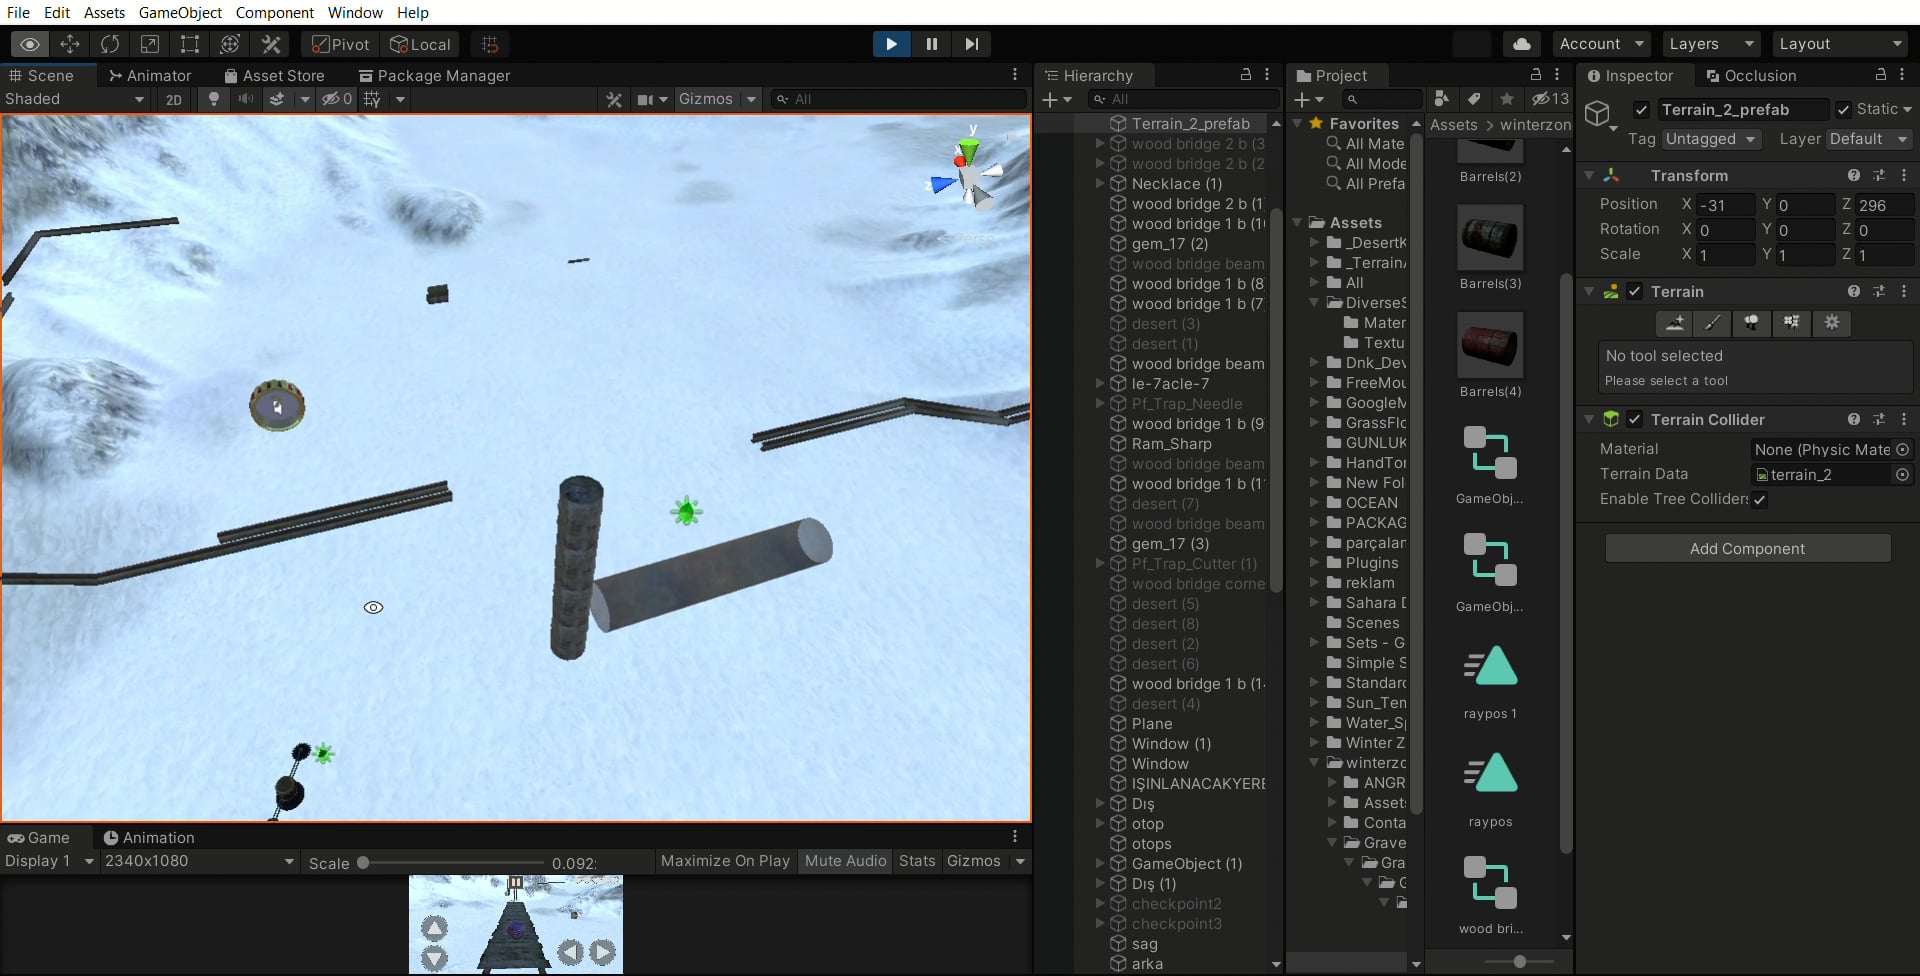
Task: Click the Add Component button
Action: pos(1748,548)
